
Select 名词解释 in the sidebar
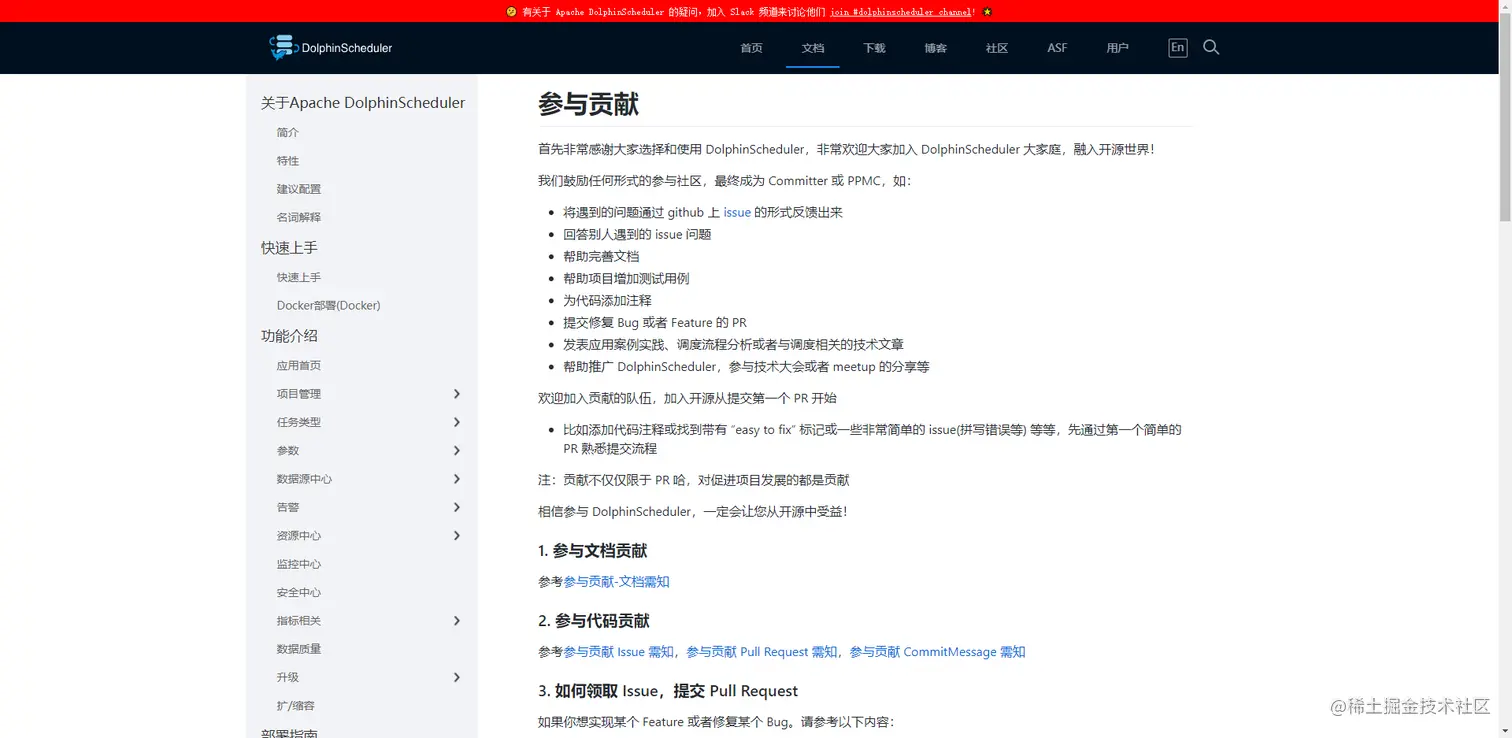[299, 217]
